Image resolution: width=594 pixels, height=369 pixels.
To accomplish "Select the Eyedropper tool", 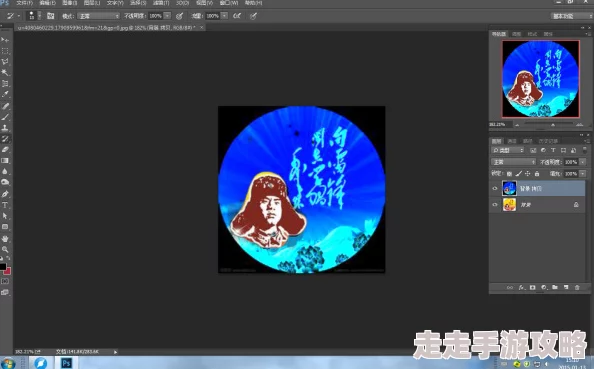I will point(5,94).
